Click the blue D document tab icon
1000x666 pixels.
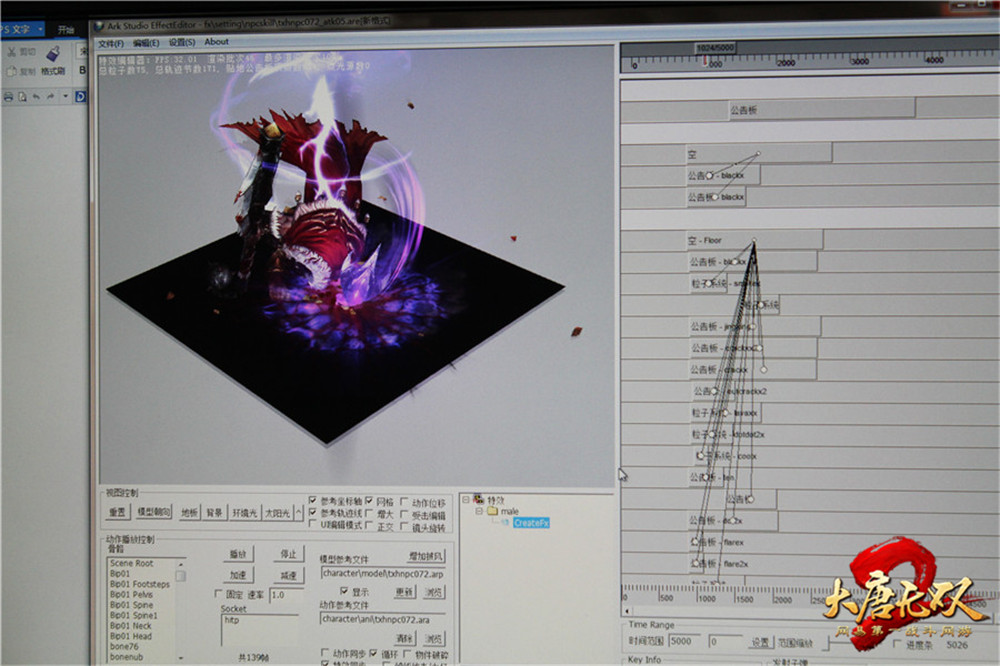(80, 97)
